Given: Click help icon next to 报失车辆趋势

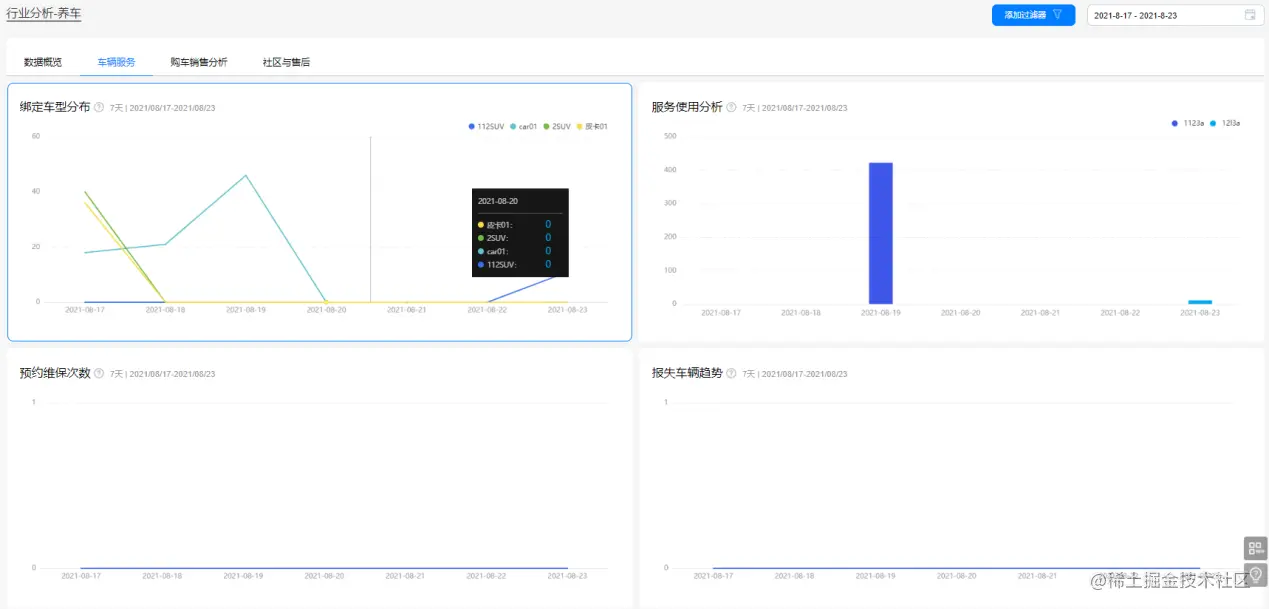Looking at the screenshot, I should (731, 373).
